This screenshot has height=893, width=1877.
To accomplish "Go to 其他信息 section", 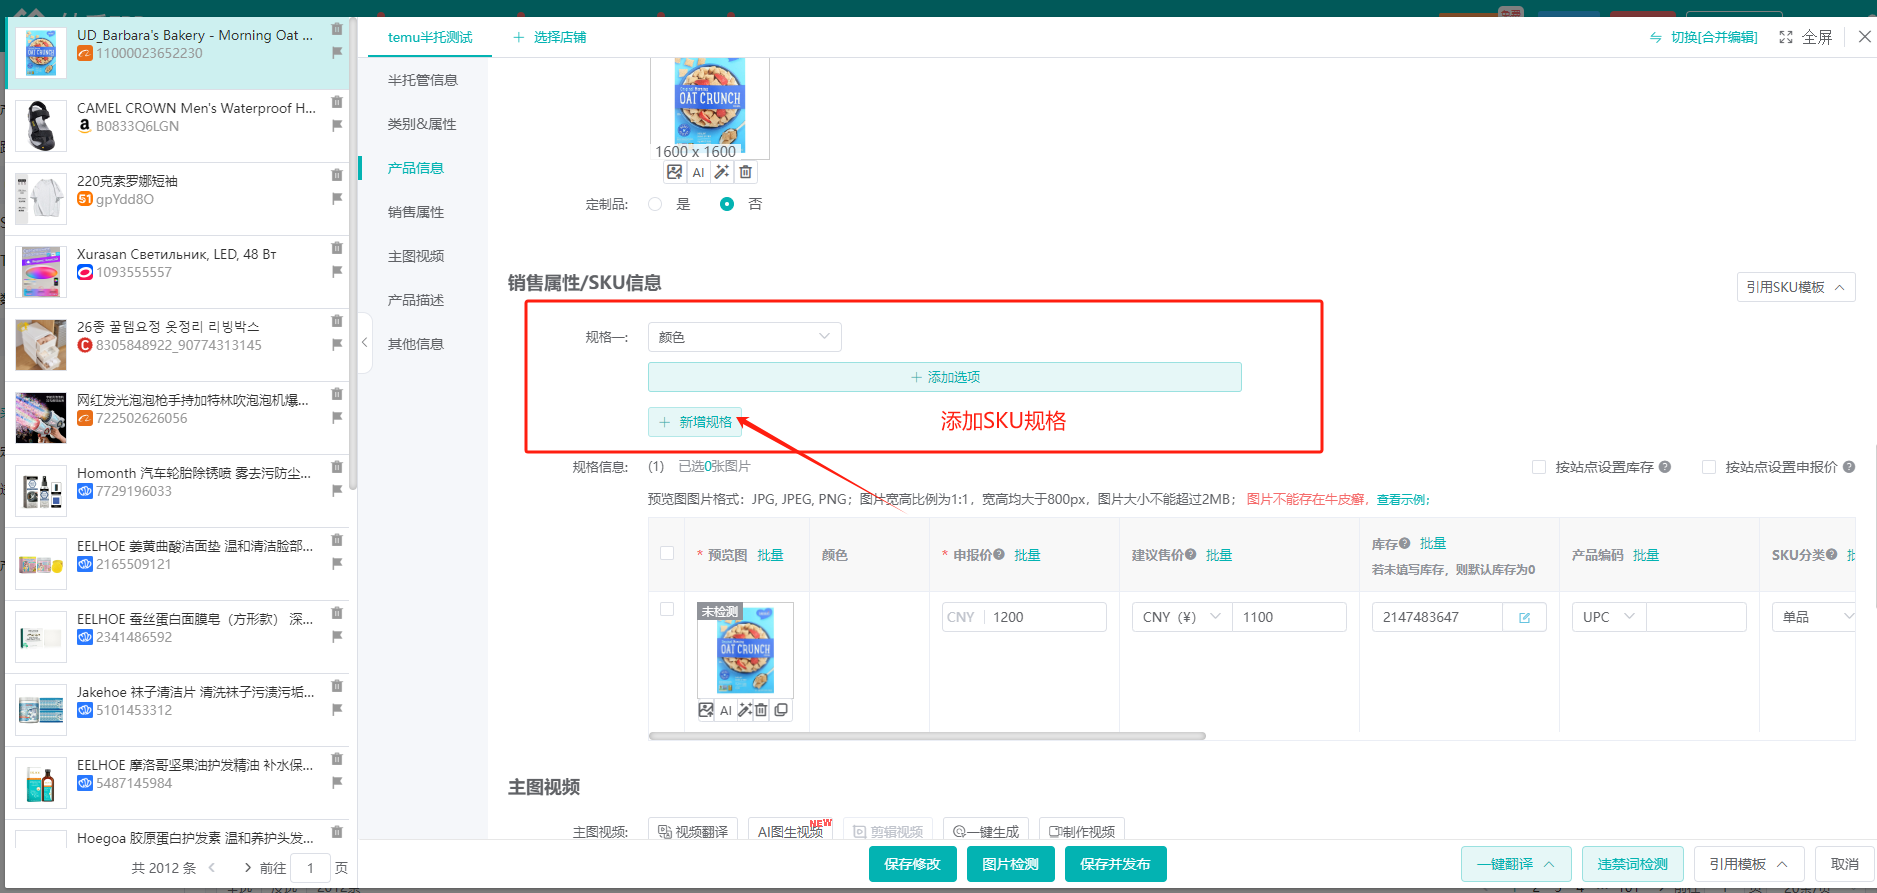I will click(416, 344).
